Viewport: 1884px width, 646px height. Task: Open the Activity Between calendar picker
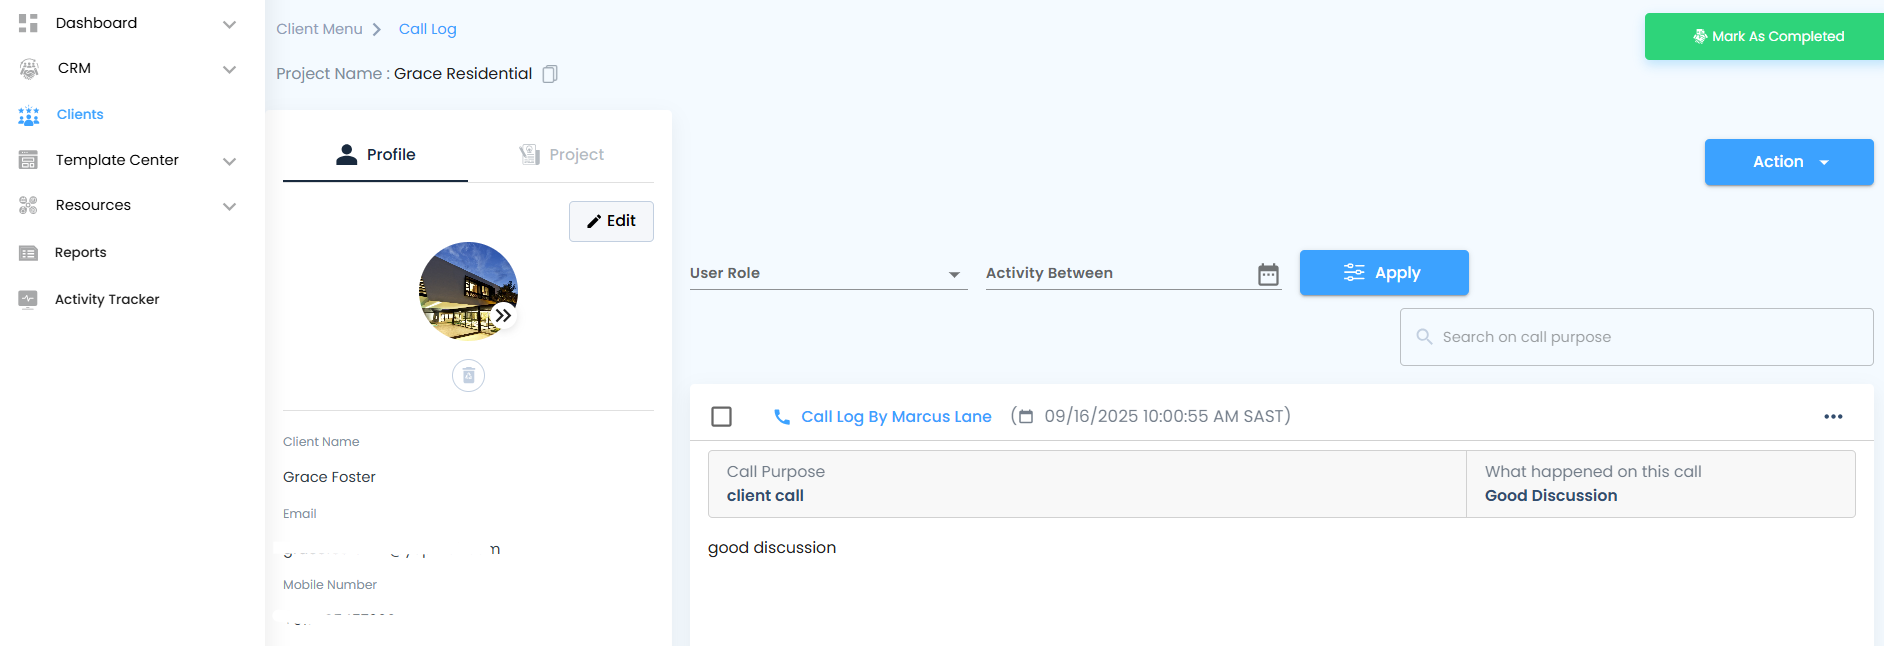point(1268,274)
